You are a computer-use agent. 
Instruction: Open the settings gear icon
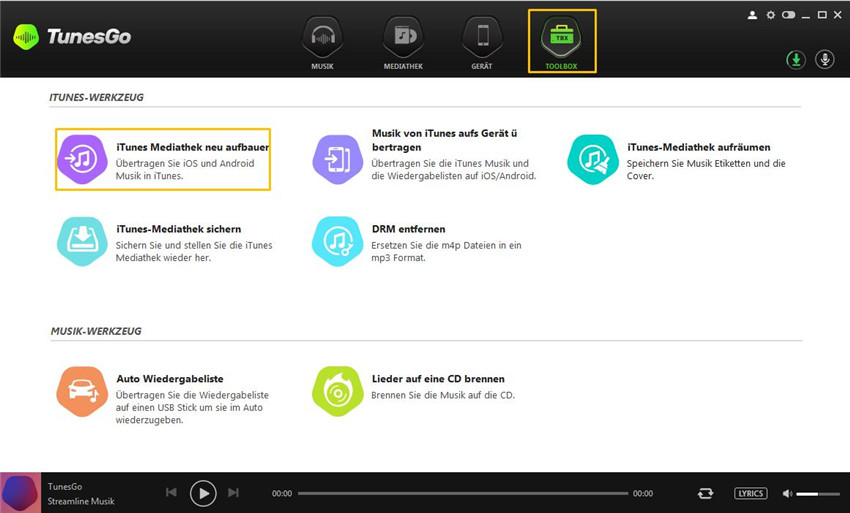point(770,15)
